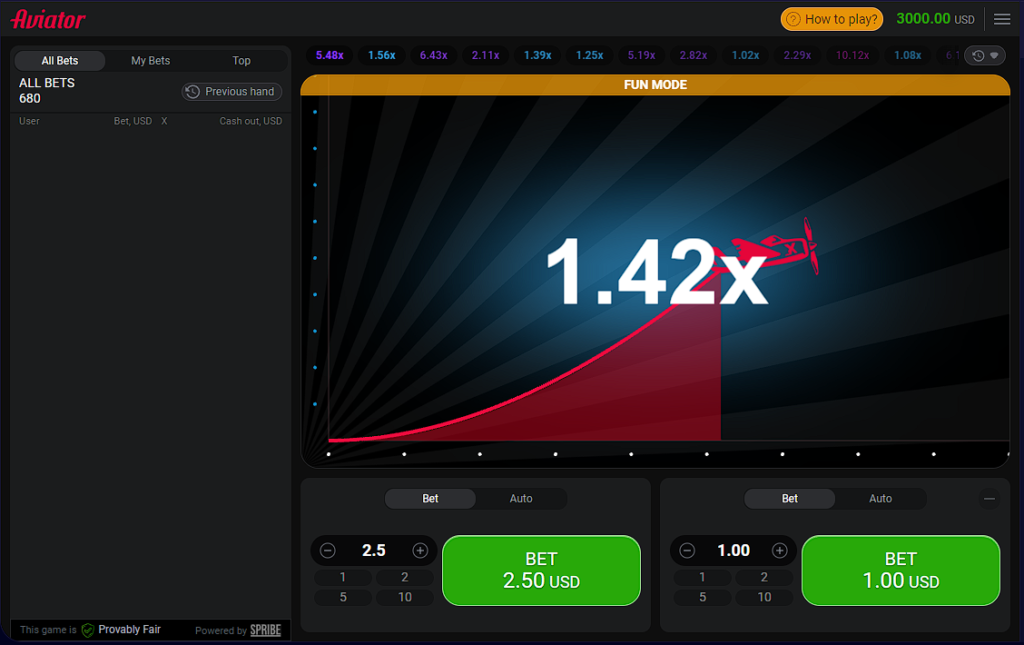This screenshot has height=645, width=1024.
Task: Decrease left bet amount with minus icon
Action: pos(328,550)
